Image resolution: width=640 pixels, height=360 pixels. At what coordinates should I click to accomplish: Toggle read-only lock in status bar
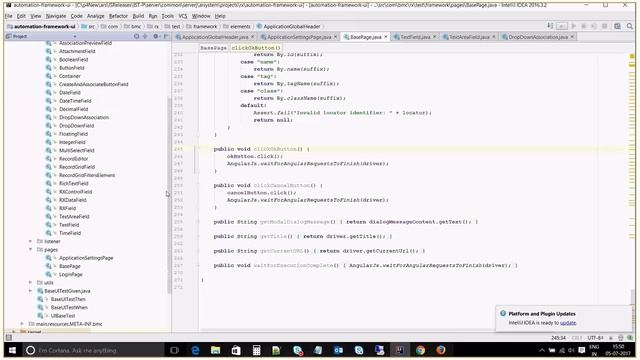coord(611,338)
